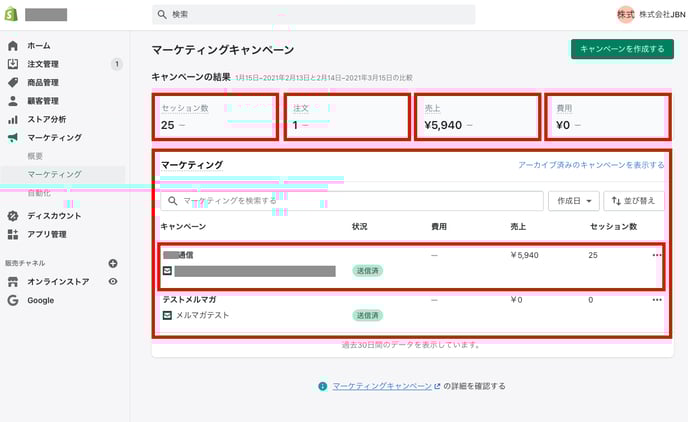The height and width of the screenshot is (422, 688).
Task: Select 概要 submenu under マーケティング
Action: [x=35, y=156]
